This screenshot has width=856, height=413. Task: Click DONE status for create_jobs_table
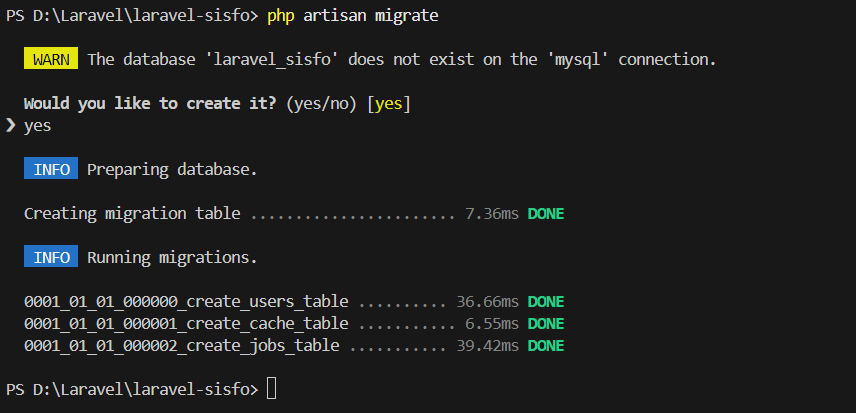pyautogui.click(x=546, y=345)
